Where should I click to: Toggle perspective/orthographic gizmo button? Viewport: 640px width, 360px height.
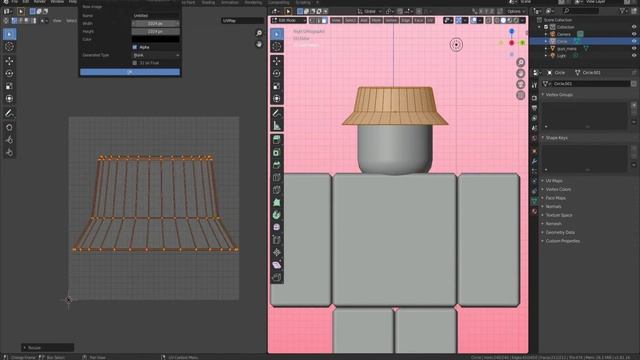[520, 96]
